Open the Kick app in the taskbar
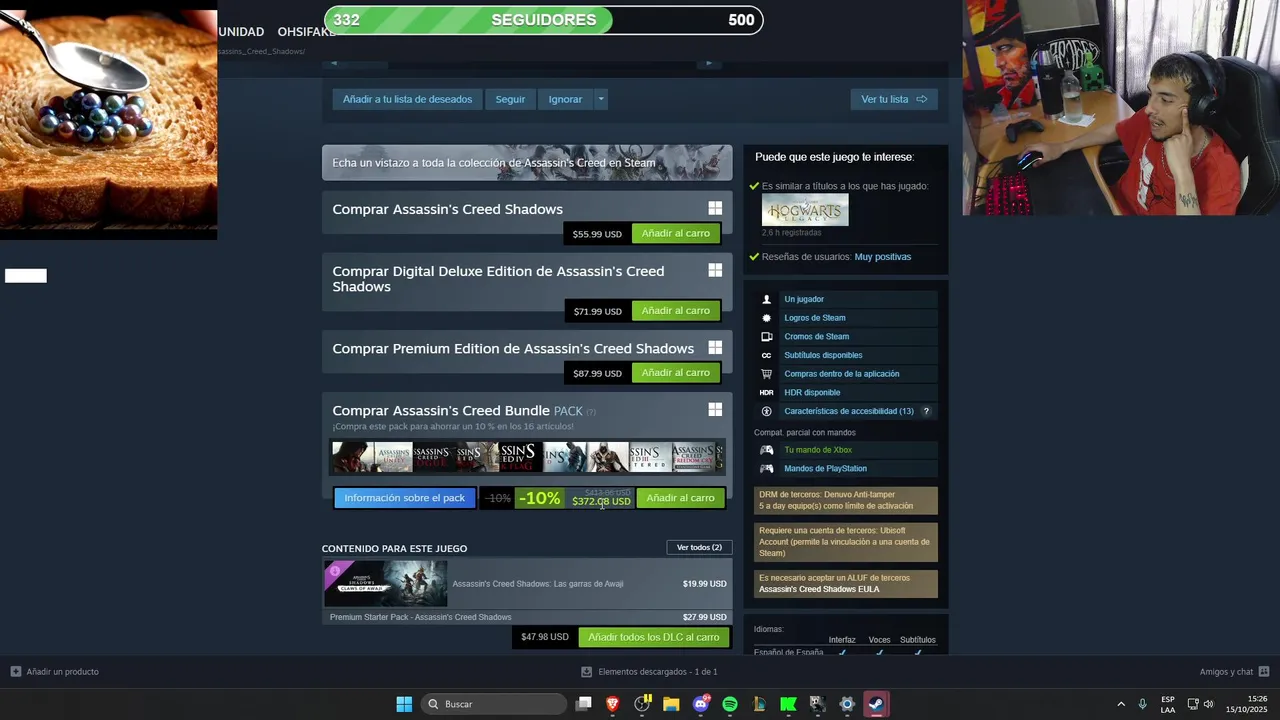 788,704
